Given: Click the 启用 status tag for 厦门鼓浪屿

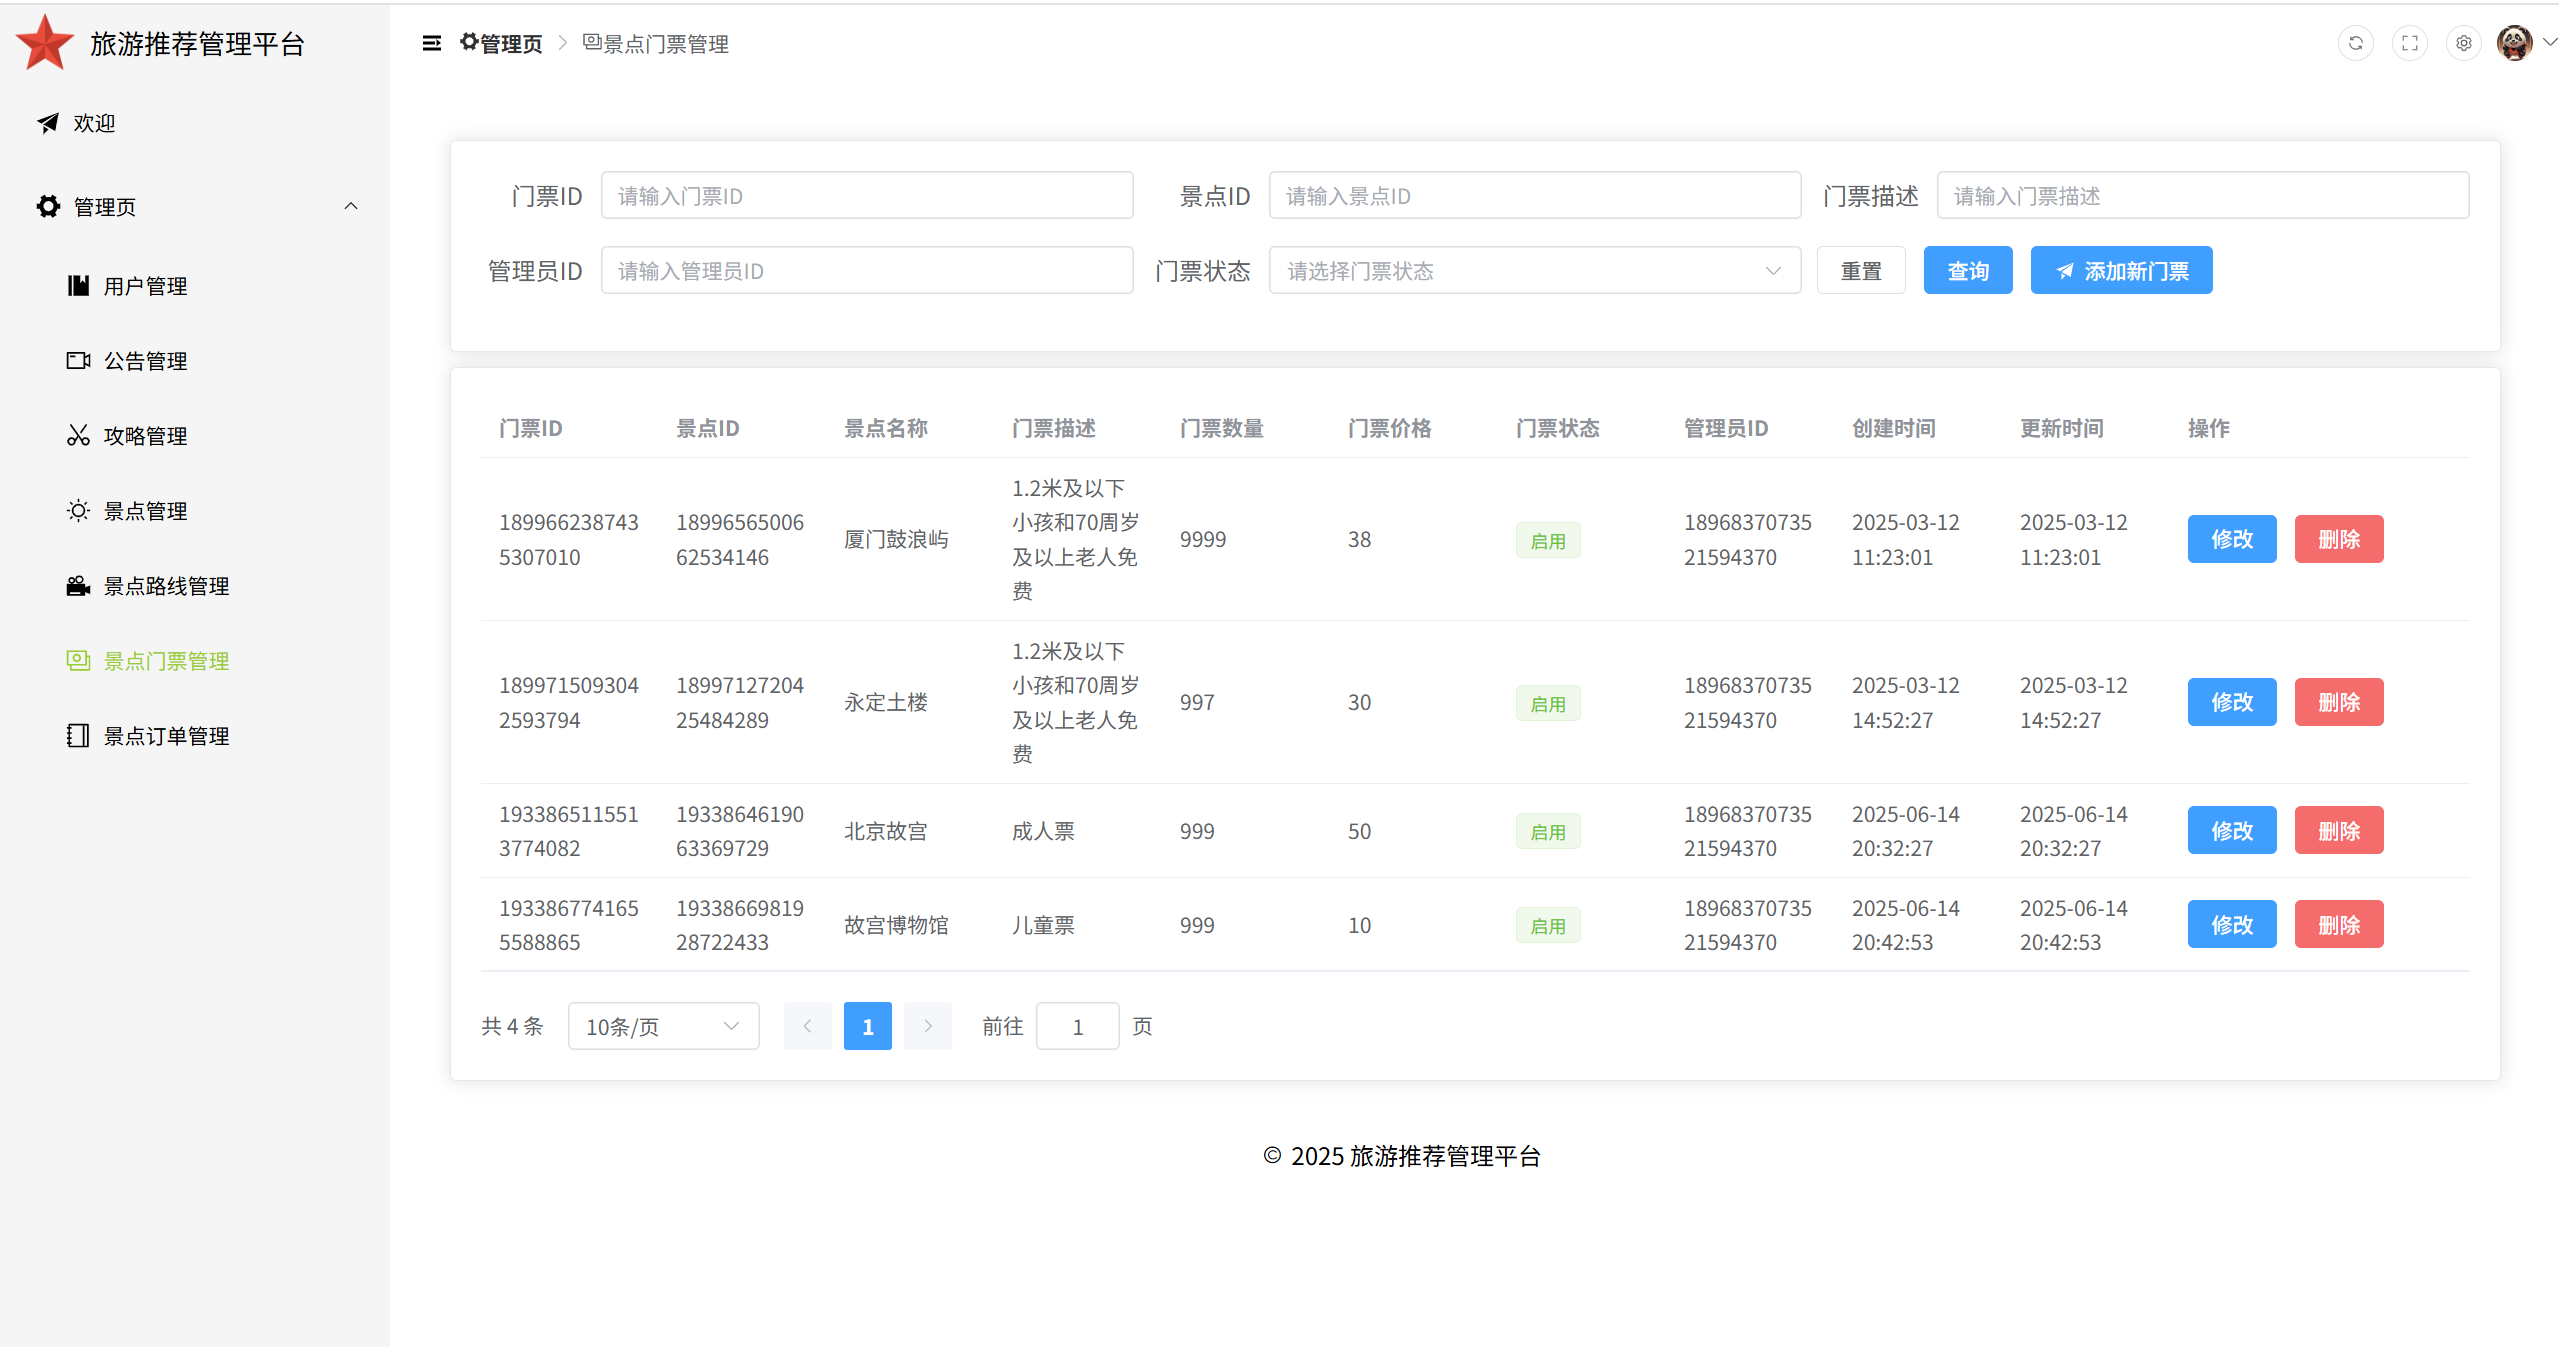Looking at the screenshot, I should click(1547, 540).
